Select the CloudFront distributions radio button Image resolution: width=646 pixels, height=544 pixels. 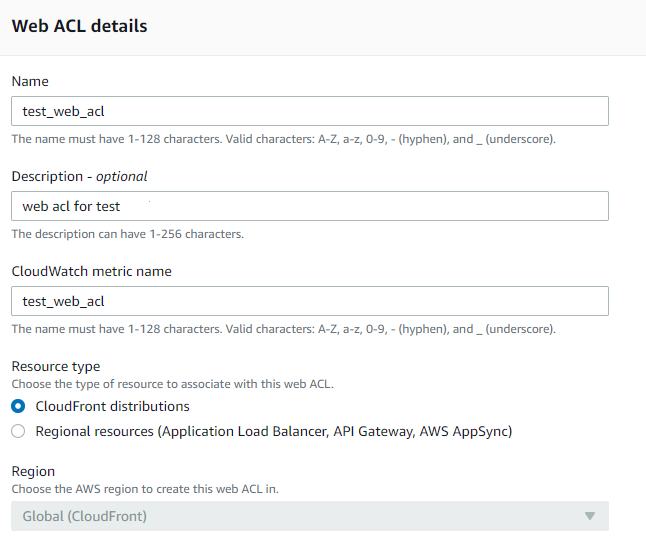[18, 407]
